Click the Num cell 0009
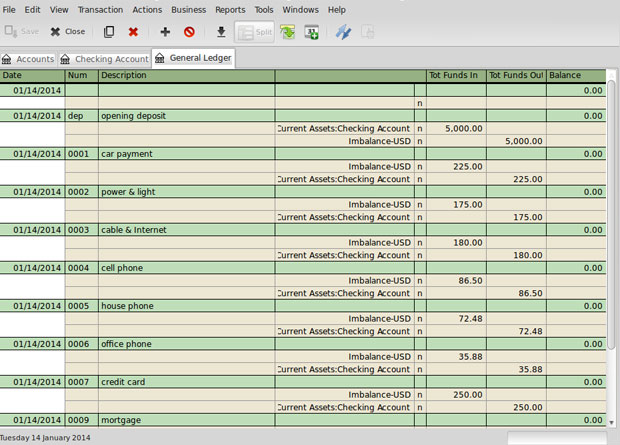Viewport: 620px width, 445px height. point(81,420)
